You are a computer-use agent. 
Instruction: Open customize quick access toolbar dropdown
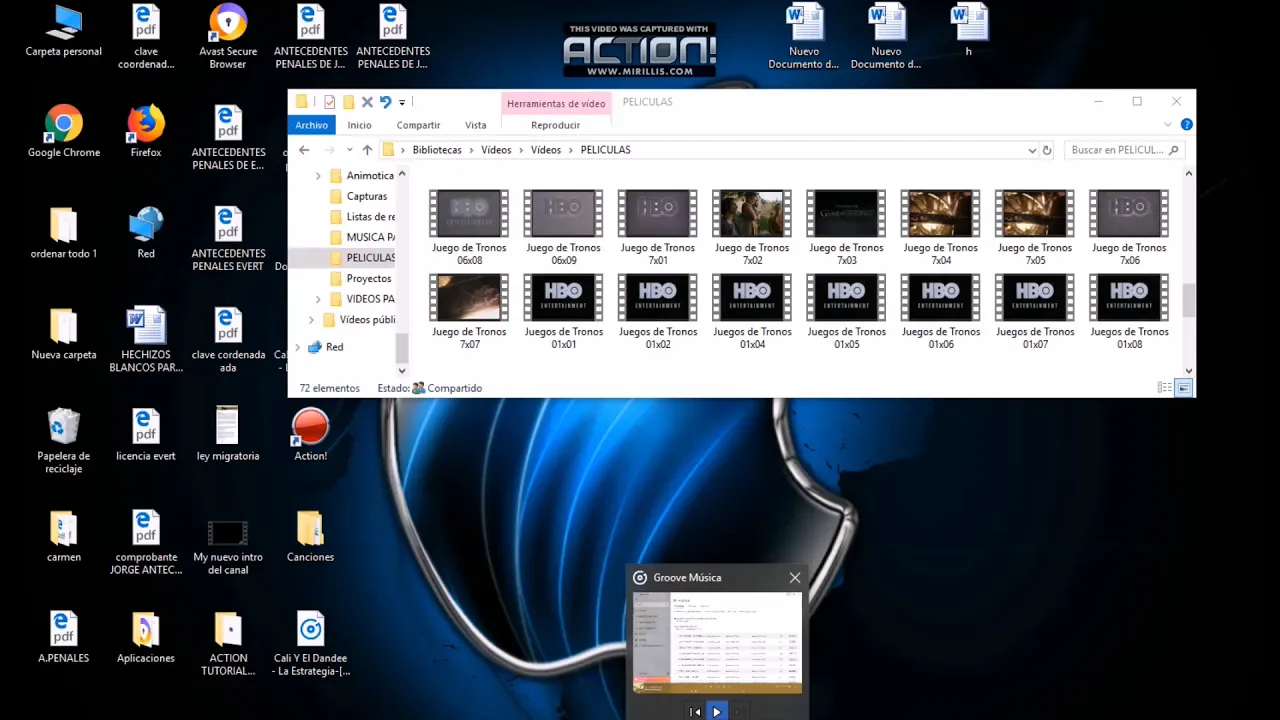click(x=402, y=102)
